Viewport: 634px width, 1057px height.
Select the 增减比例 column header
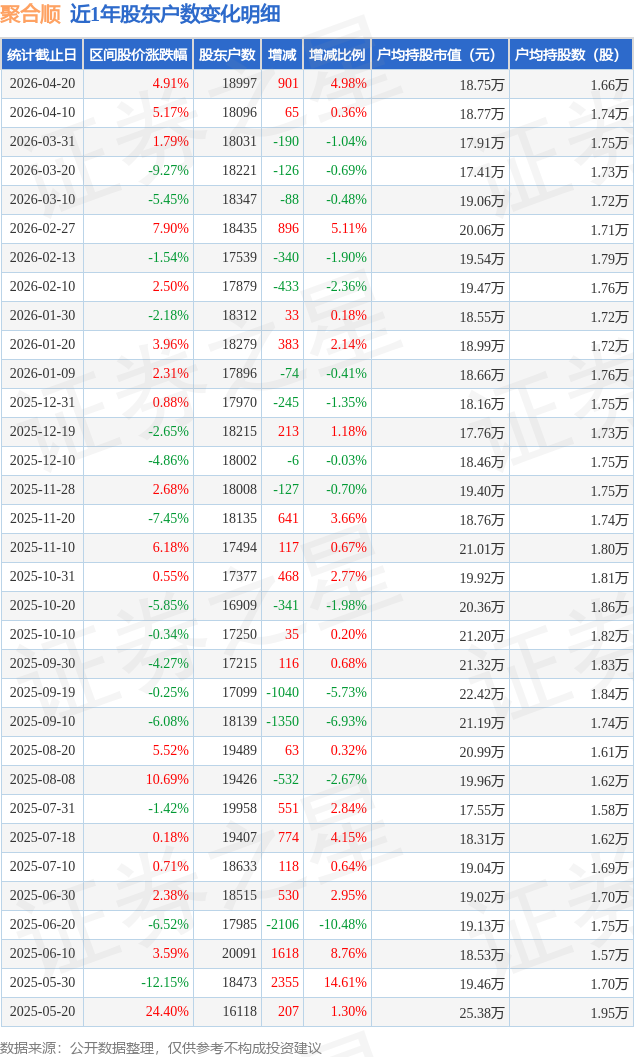[x=337, y=55]
